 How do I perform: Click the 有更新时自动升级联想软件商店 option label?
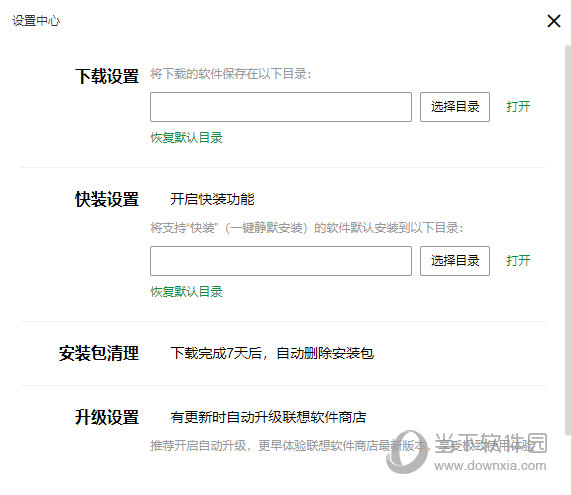268,417
